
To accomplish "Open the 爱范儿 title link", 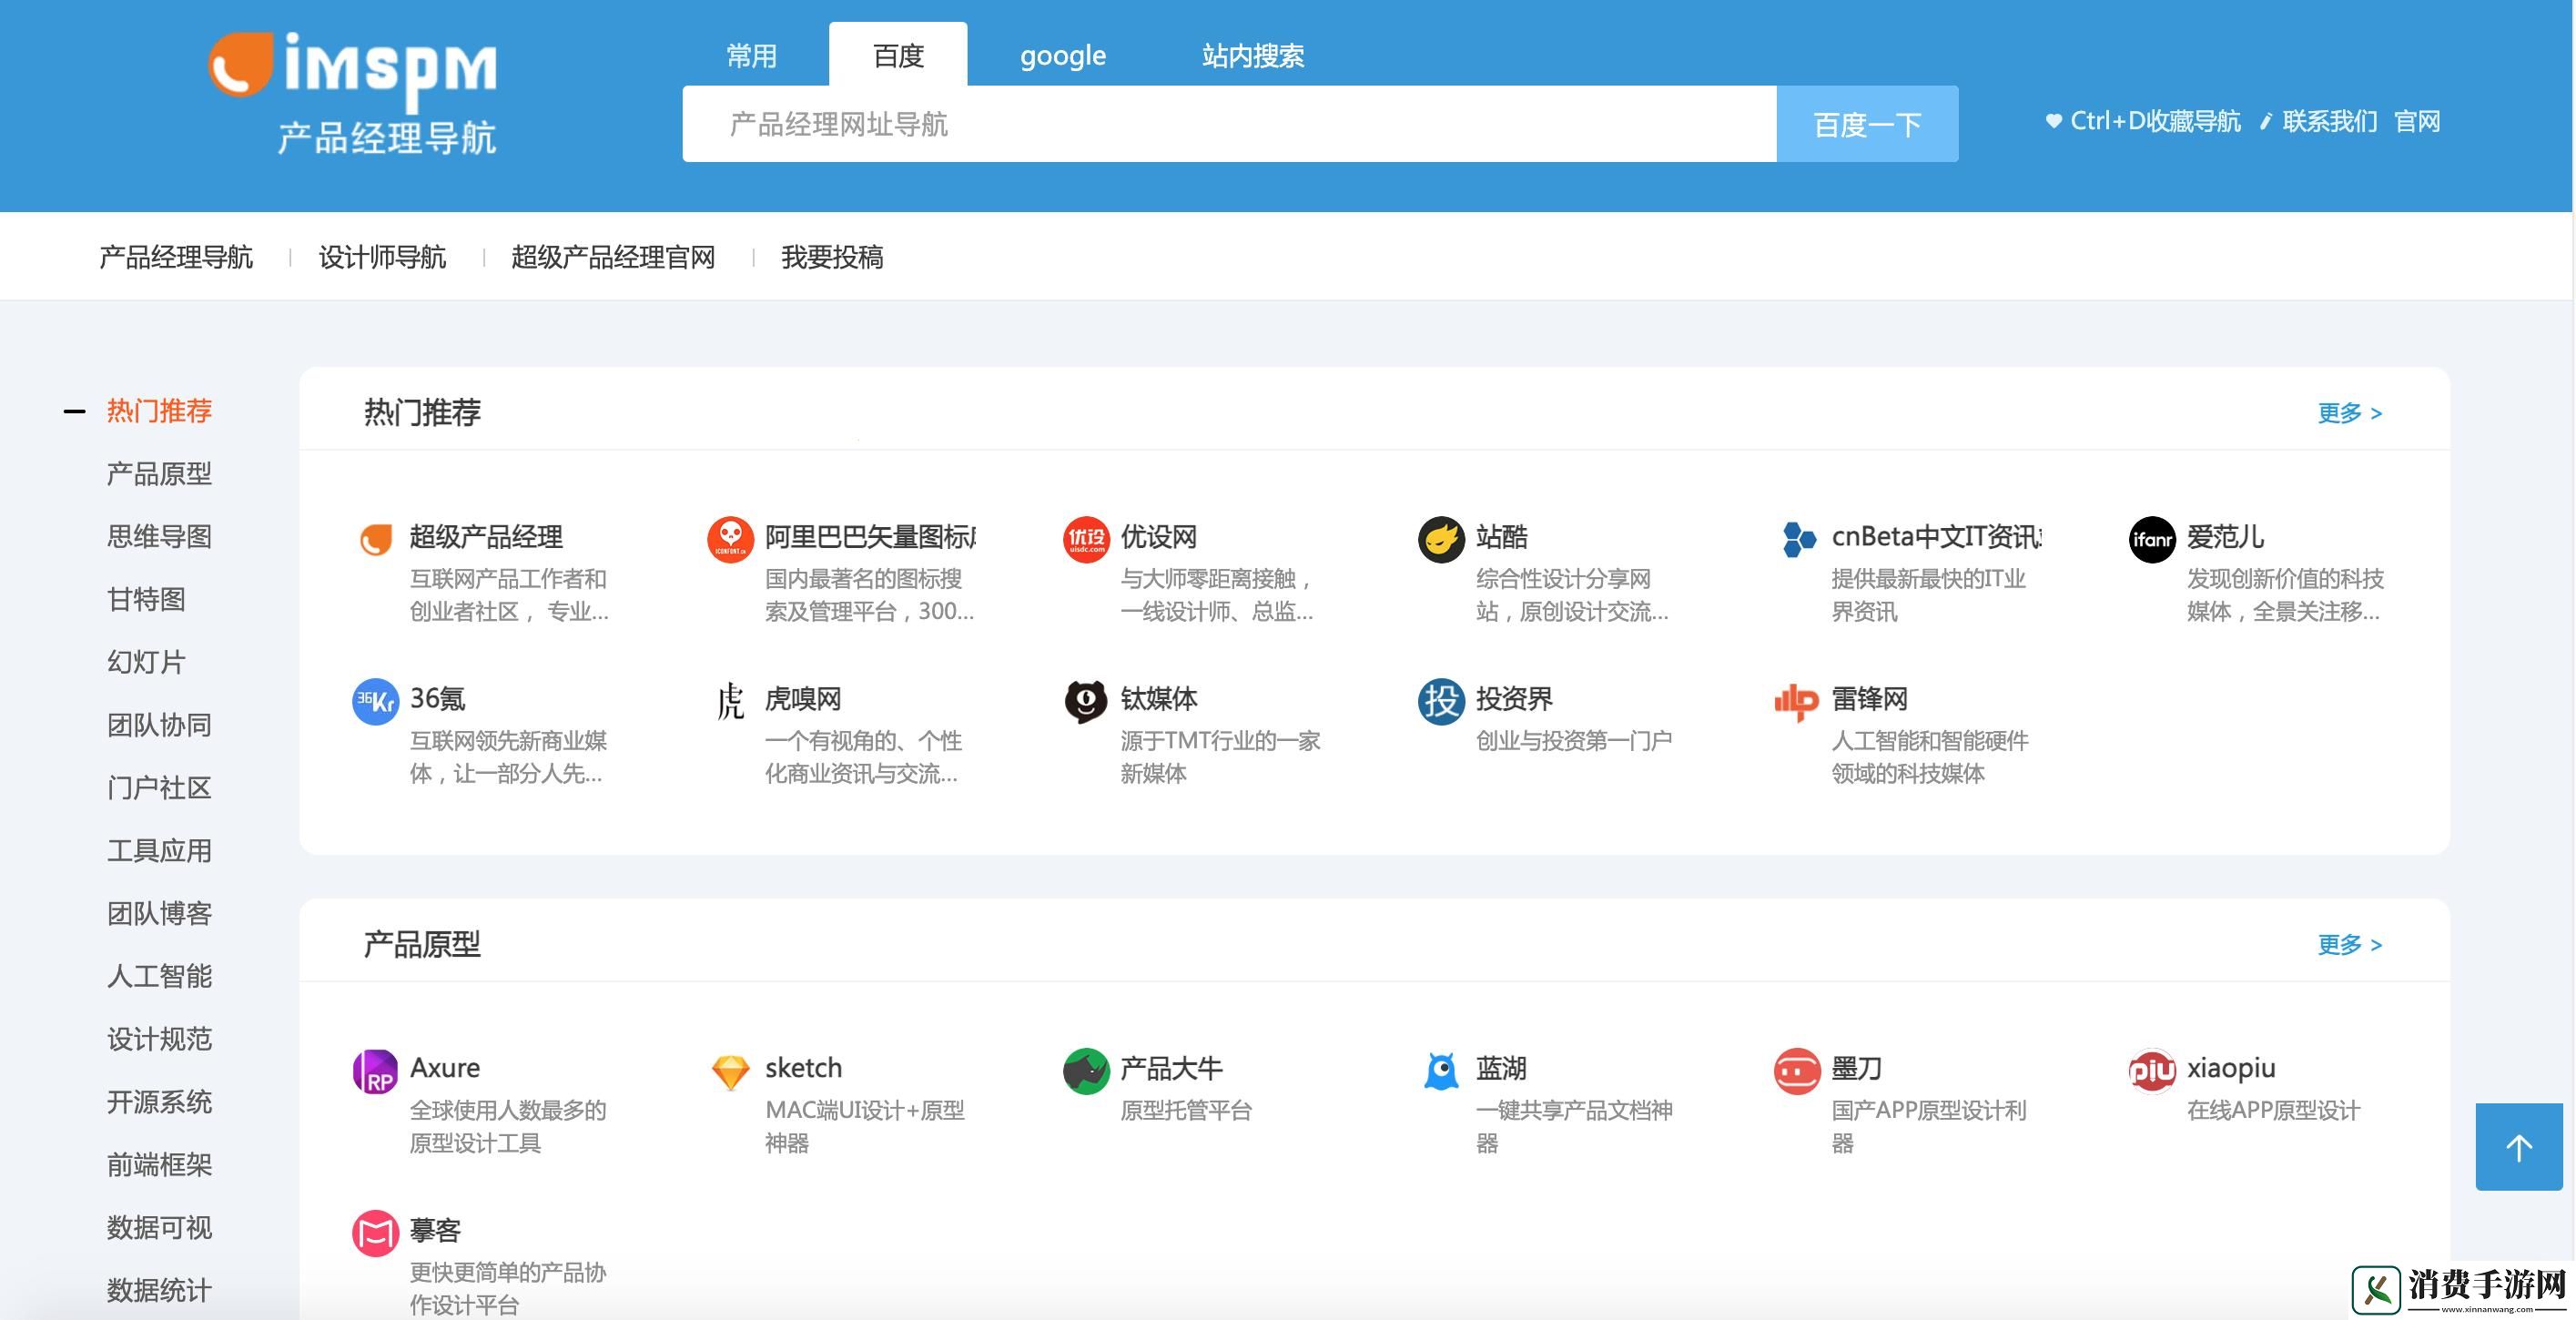I will coord(2225,537).
